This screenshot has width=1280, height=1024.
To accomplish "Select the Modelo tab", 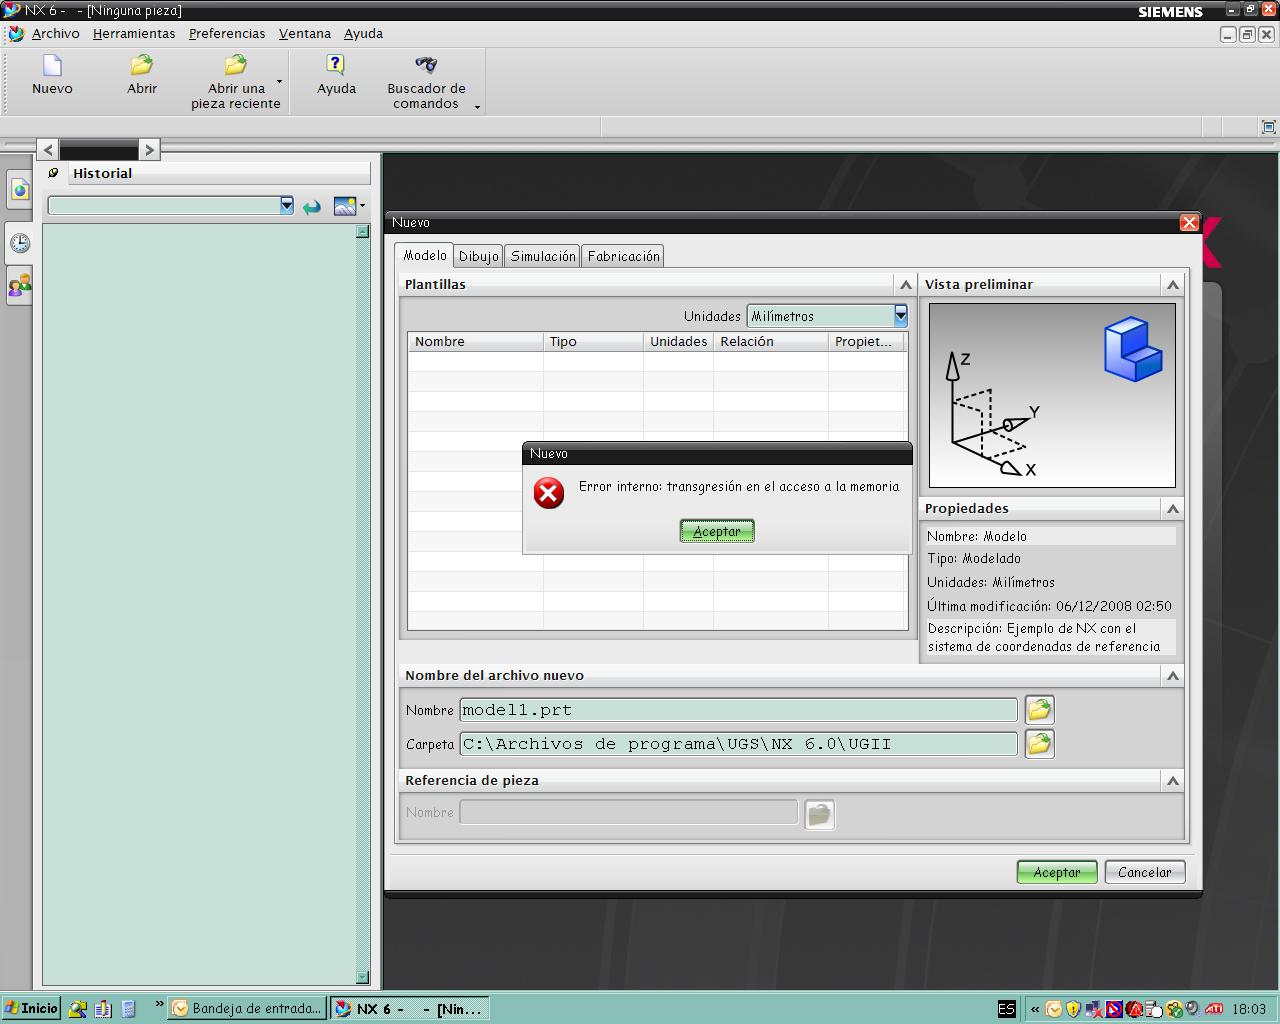I will 425,255.
